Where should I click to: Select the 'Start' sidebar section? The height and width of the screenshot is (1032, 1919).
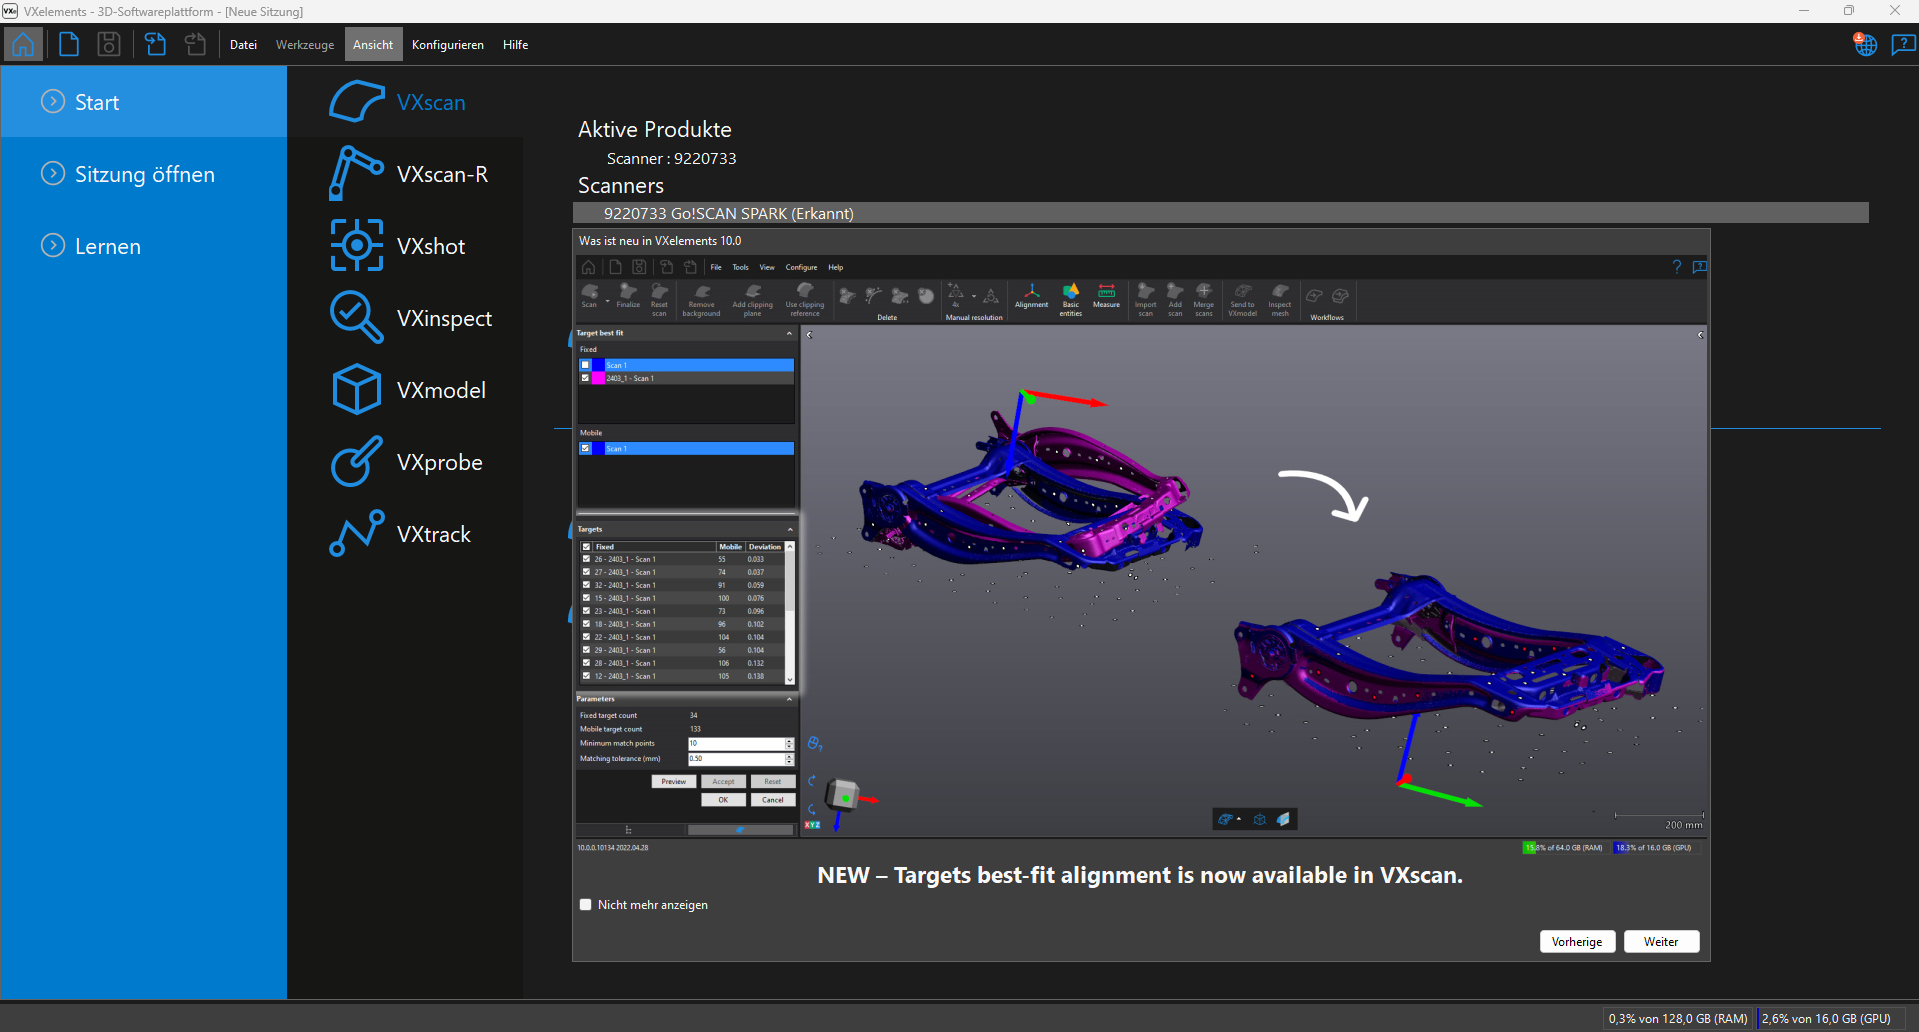click(96, 102)
